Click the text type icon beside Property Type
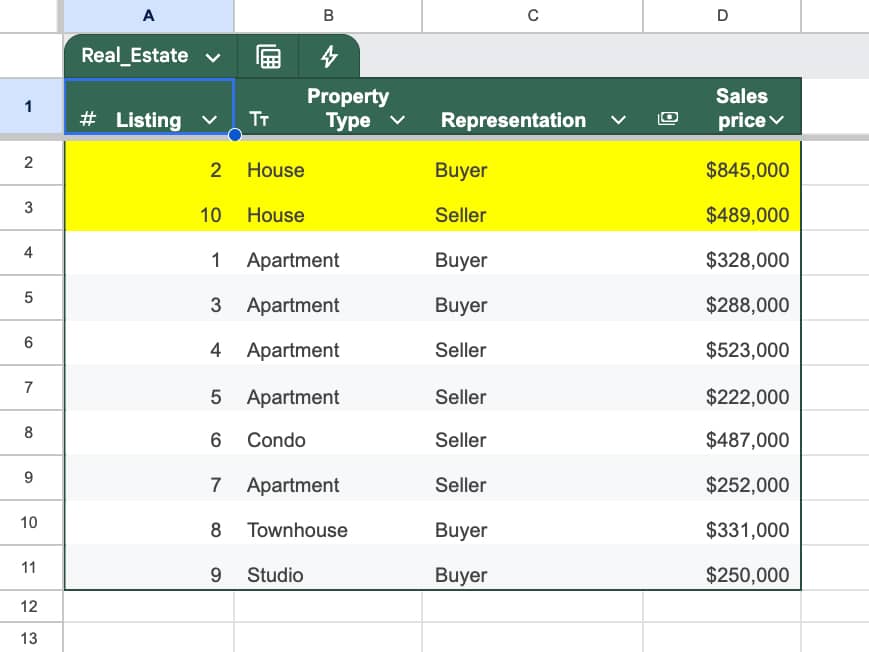This screenshot has height=652, width=869. coord(259,119)
